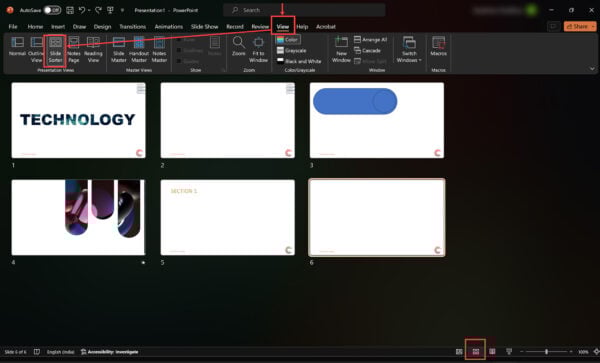Open Outline View from ribbon
Image resolution: width=600 pixels, height=363 pixels.
[x=36, y=49]
